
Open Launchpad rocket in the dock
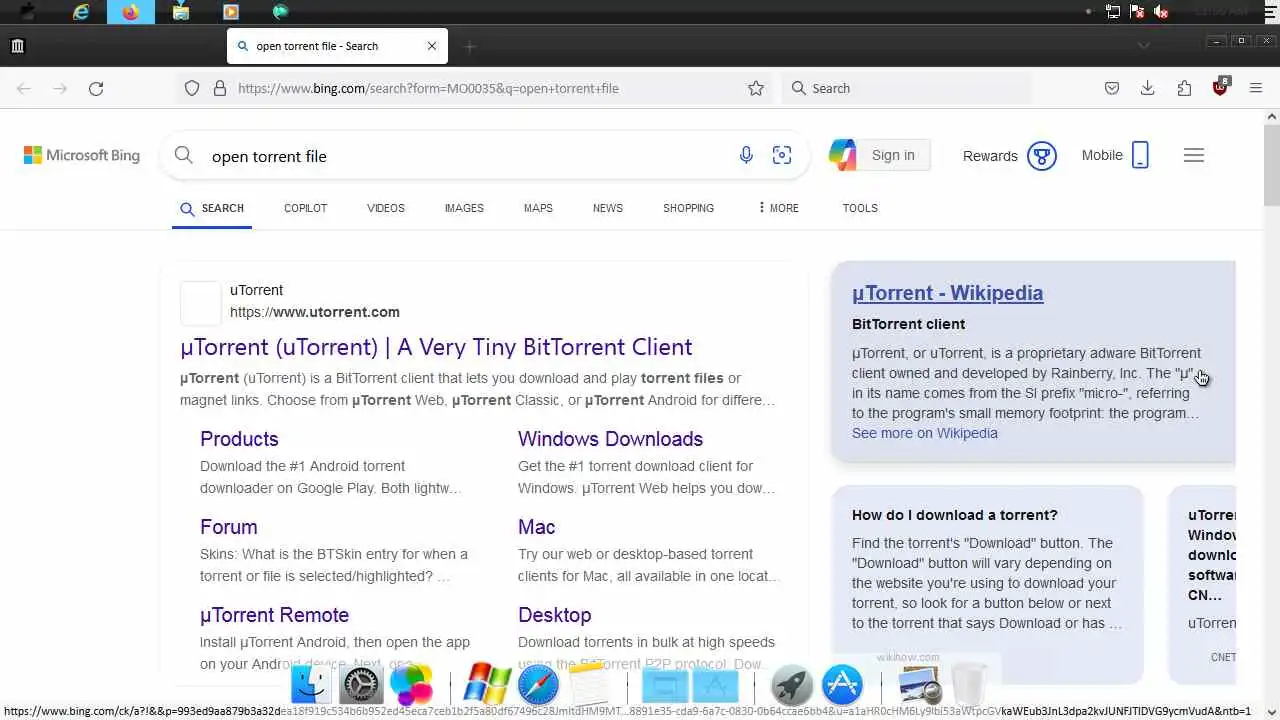[x=791, y=686]
